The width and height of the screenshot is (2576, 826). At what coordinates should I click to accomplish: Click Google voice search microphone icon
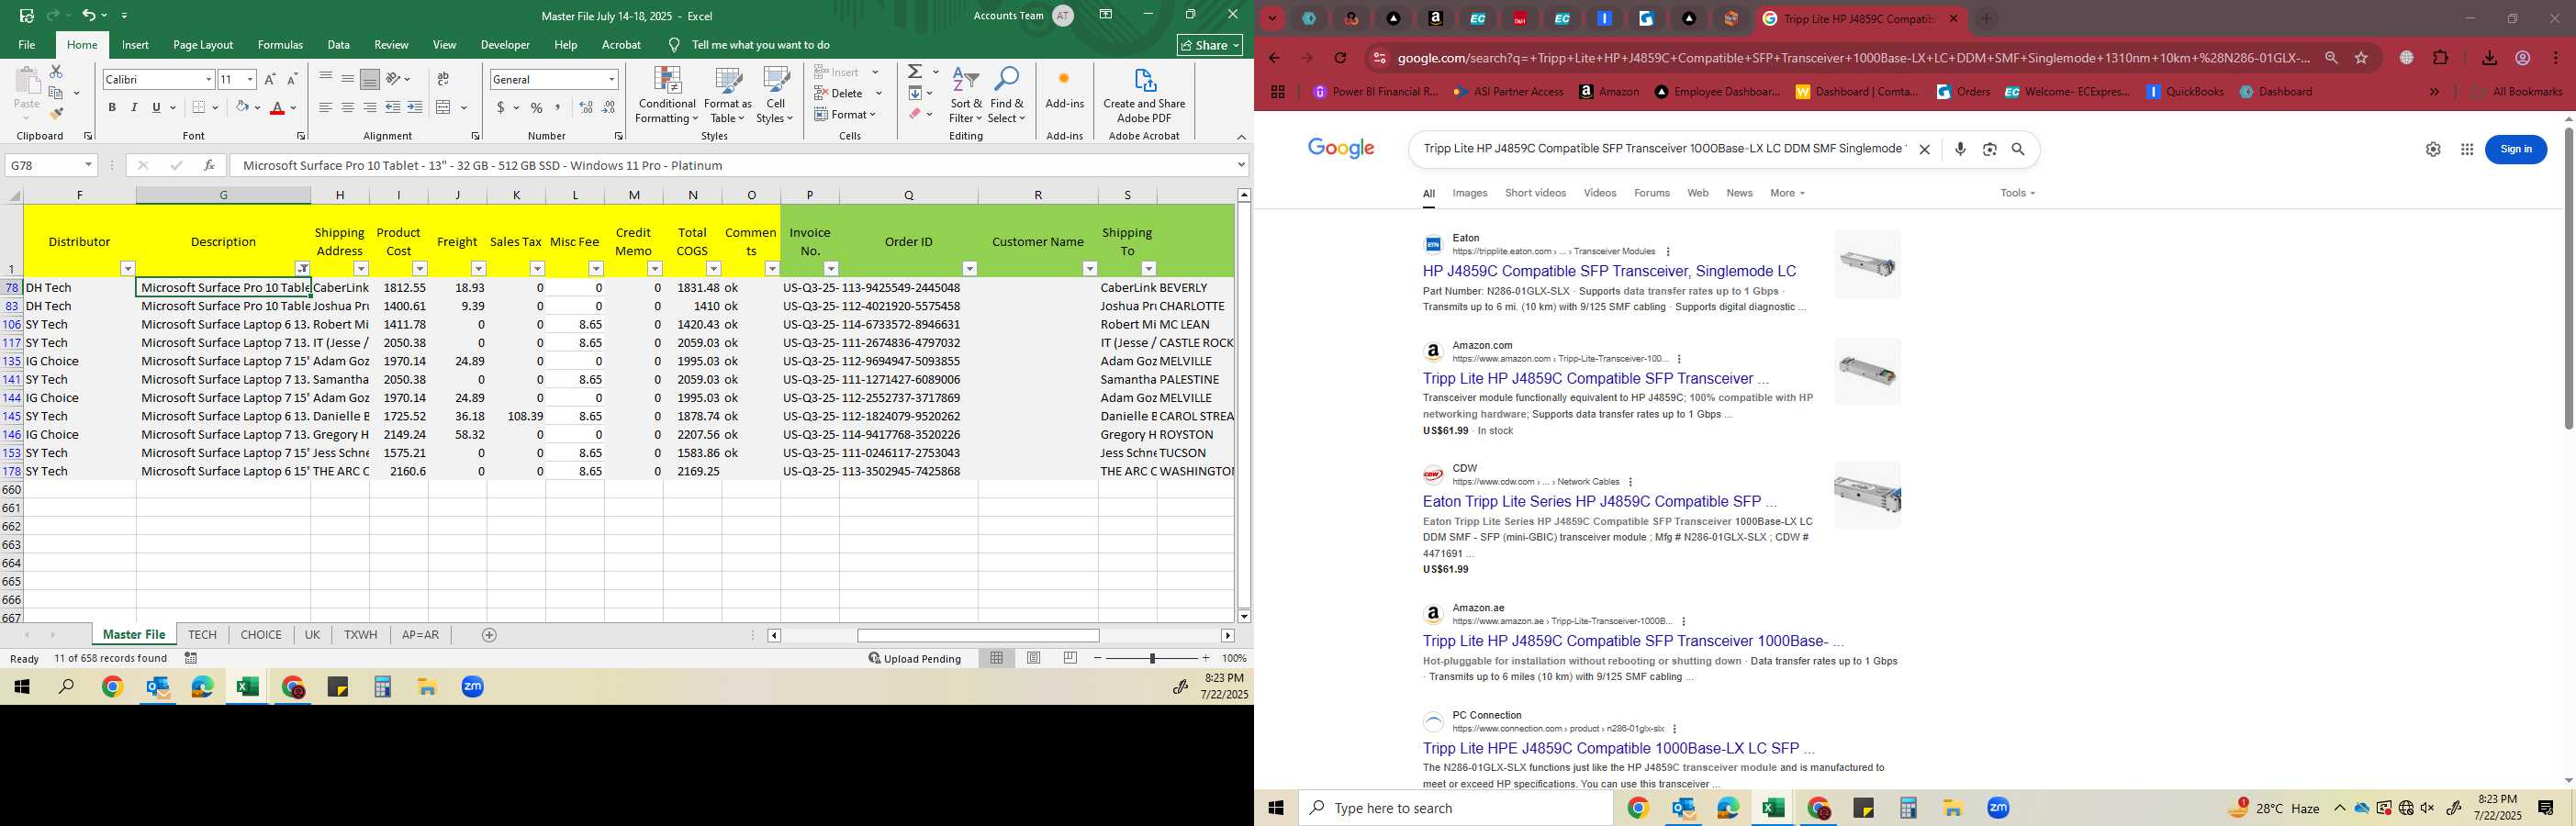click(x=1960, y=149)
